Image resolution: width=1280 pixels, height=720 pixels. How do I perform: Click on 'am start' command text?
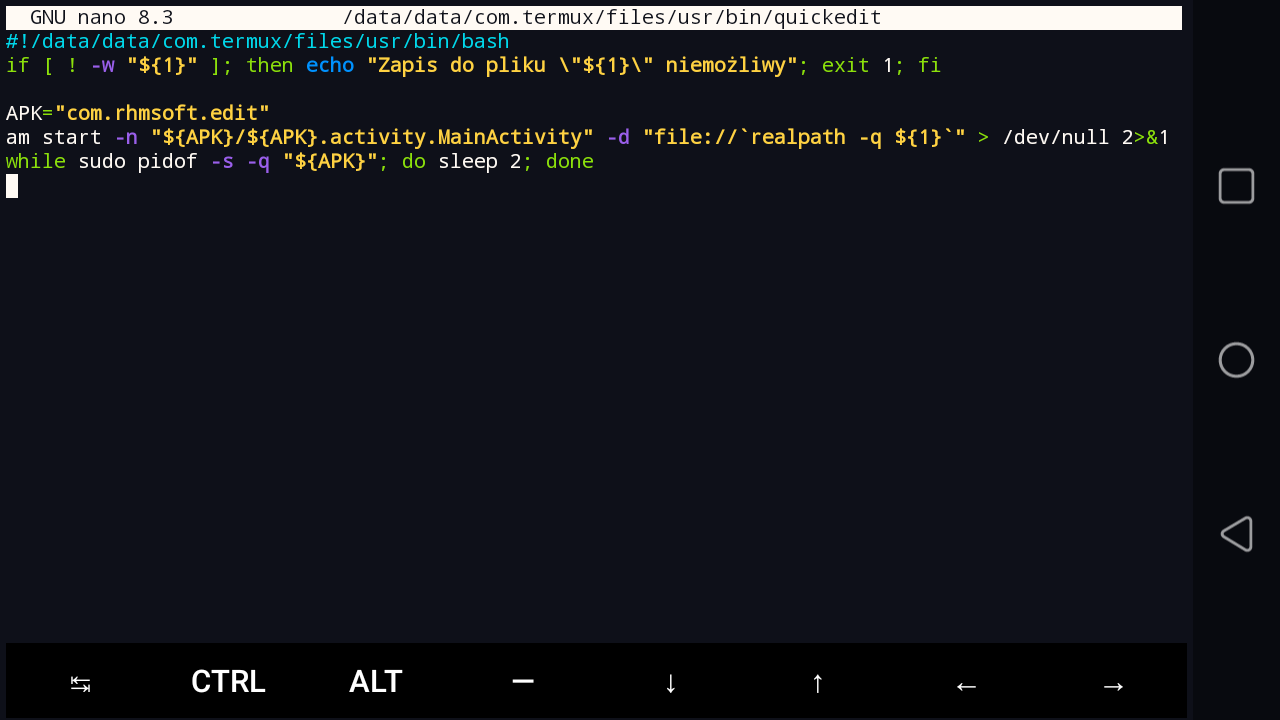pyautogui.click(x=53, y=137)
